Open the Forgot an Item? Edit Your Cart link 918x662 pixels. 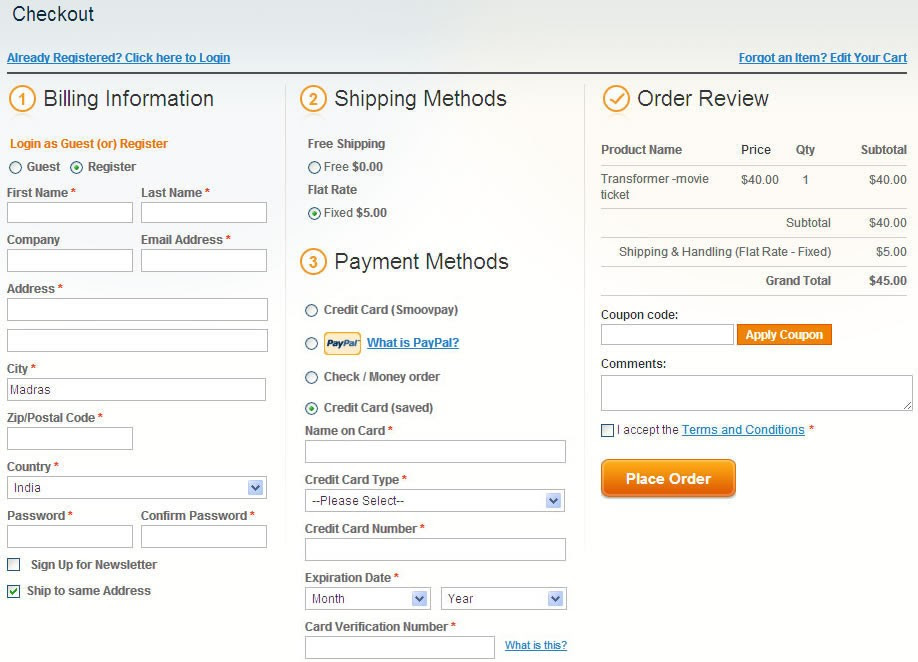pos(823,58)
